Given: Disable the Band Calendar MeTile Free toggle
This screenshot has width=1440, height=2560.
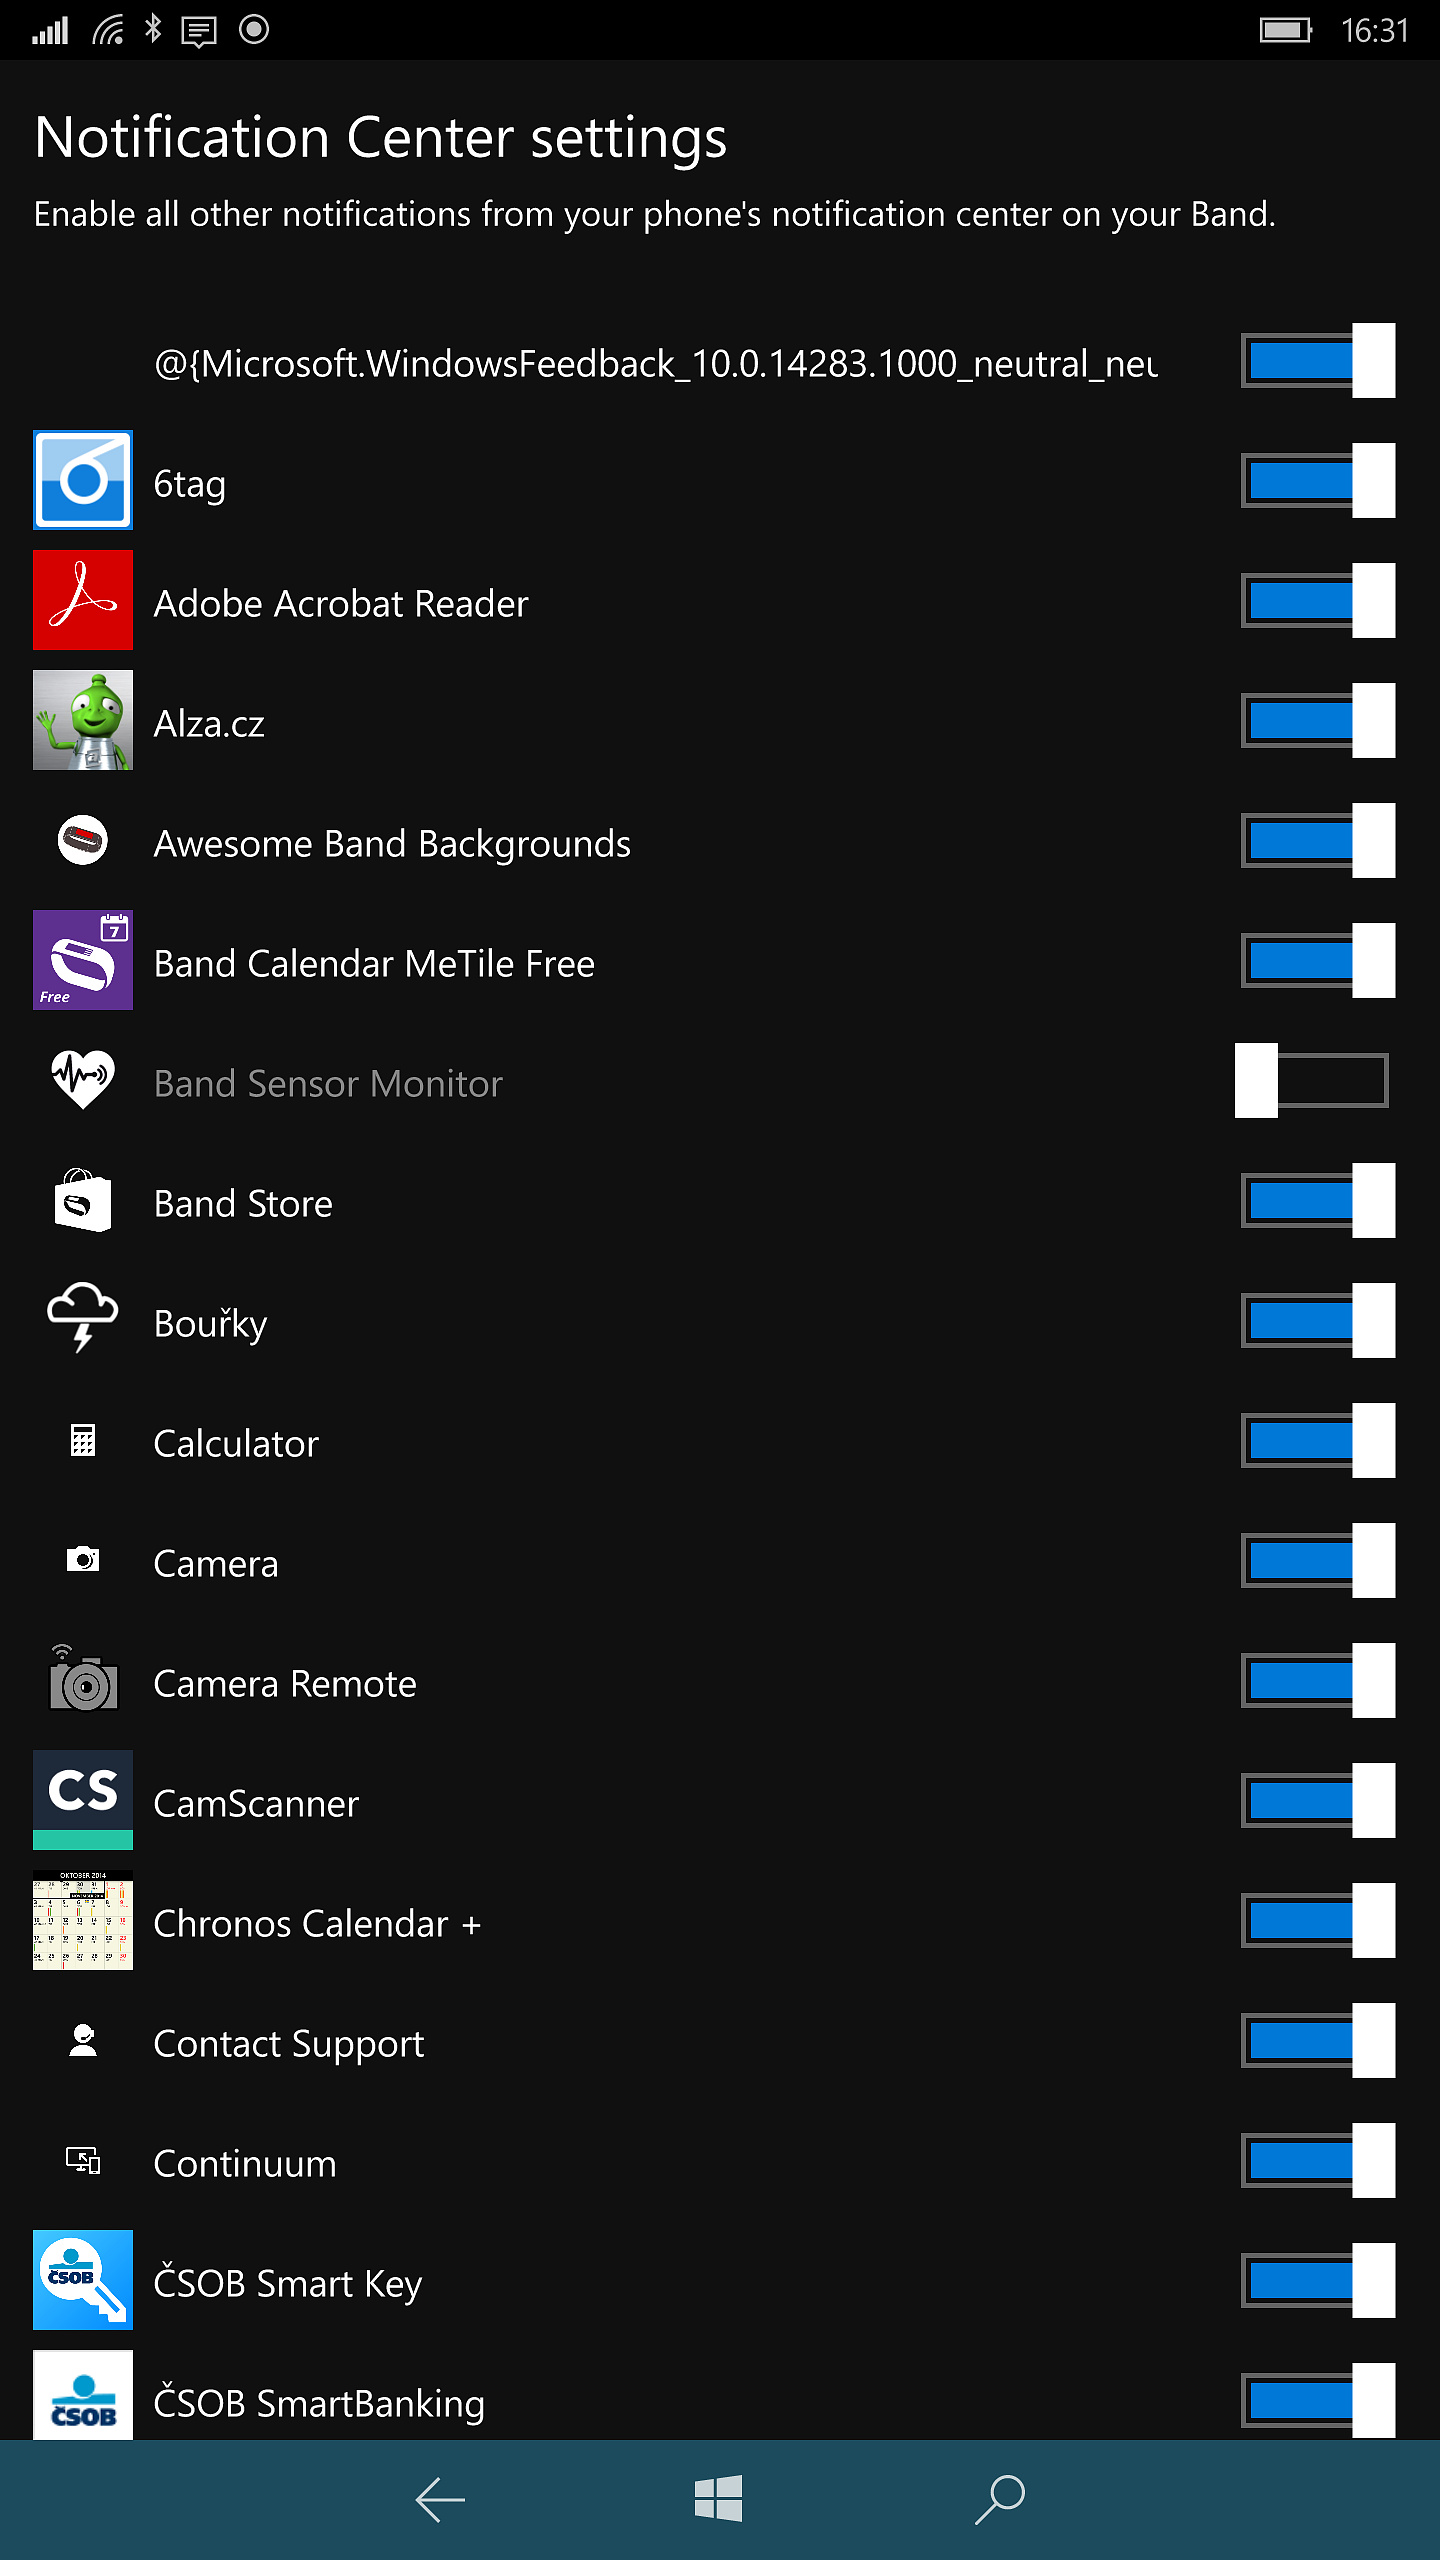Looking at the screenshot, I should (1318, 960).
